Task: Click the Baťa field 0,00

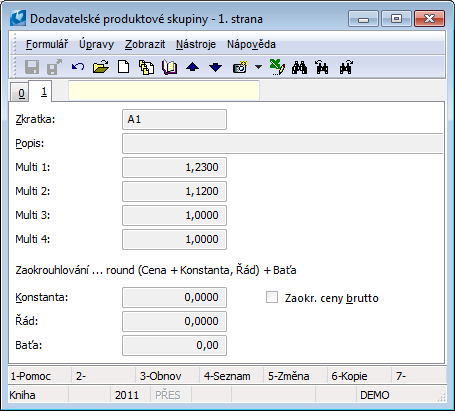Action: point(174,345)
